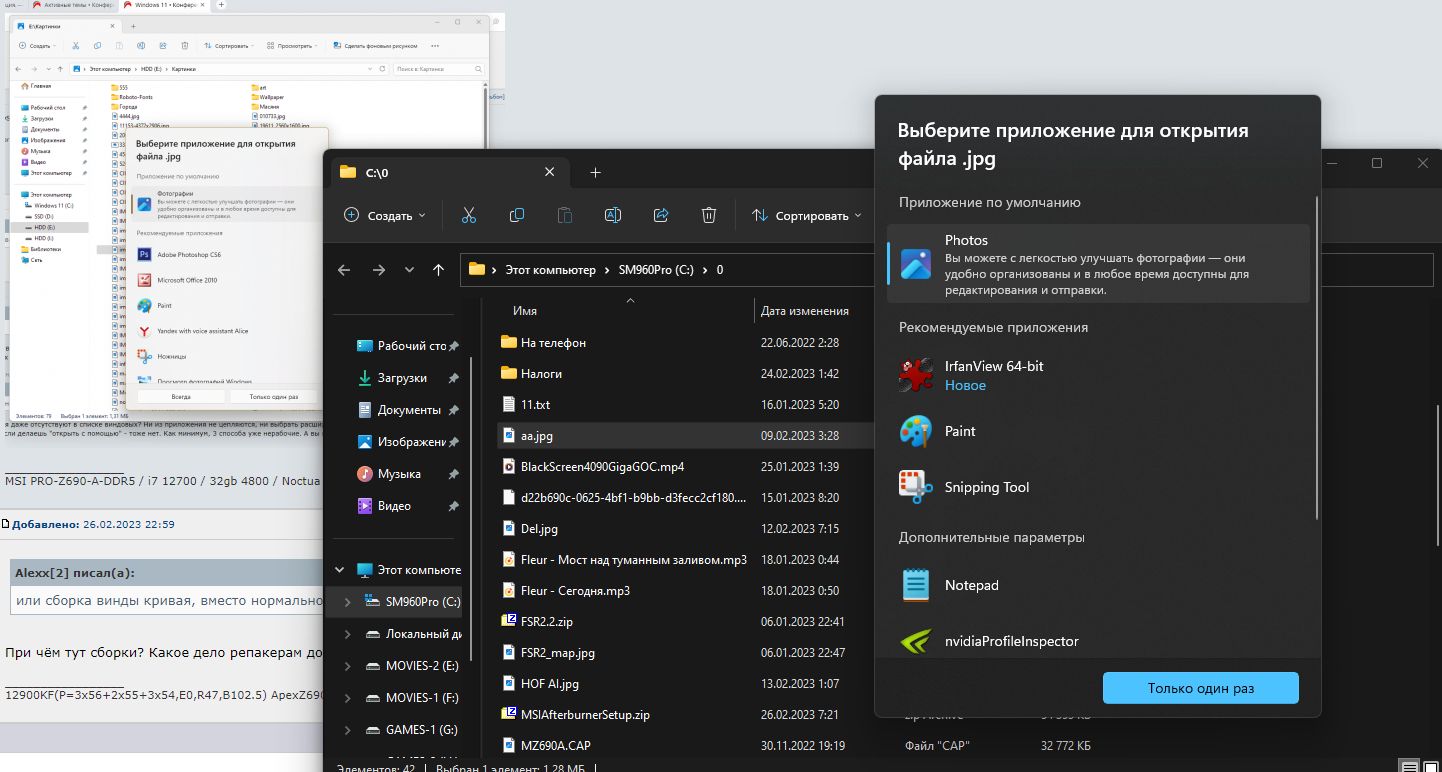Cut the selected file in dark Explorer toolbar
This screenshot has height=772, width=1442.
[x=468, y=215]
